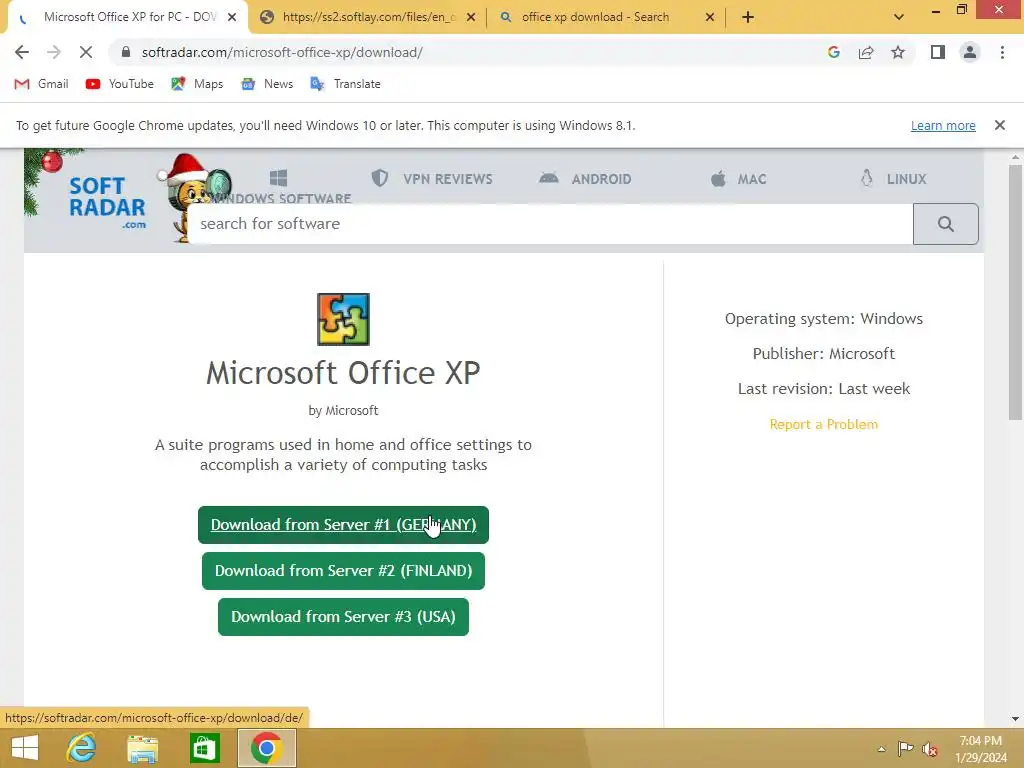Click the share page icon

[866, 52]
